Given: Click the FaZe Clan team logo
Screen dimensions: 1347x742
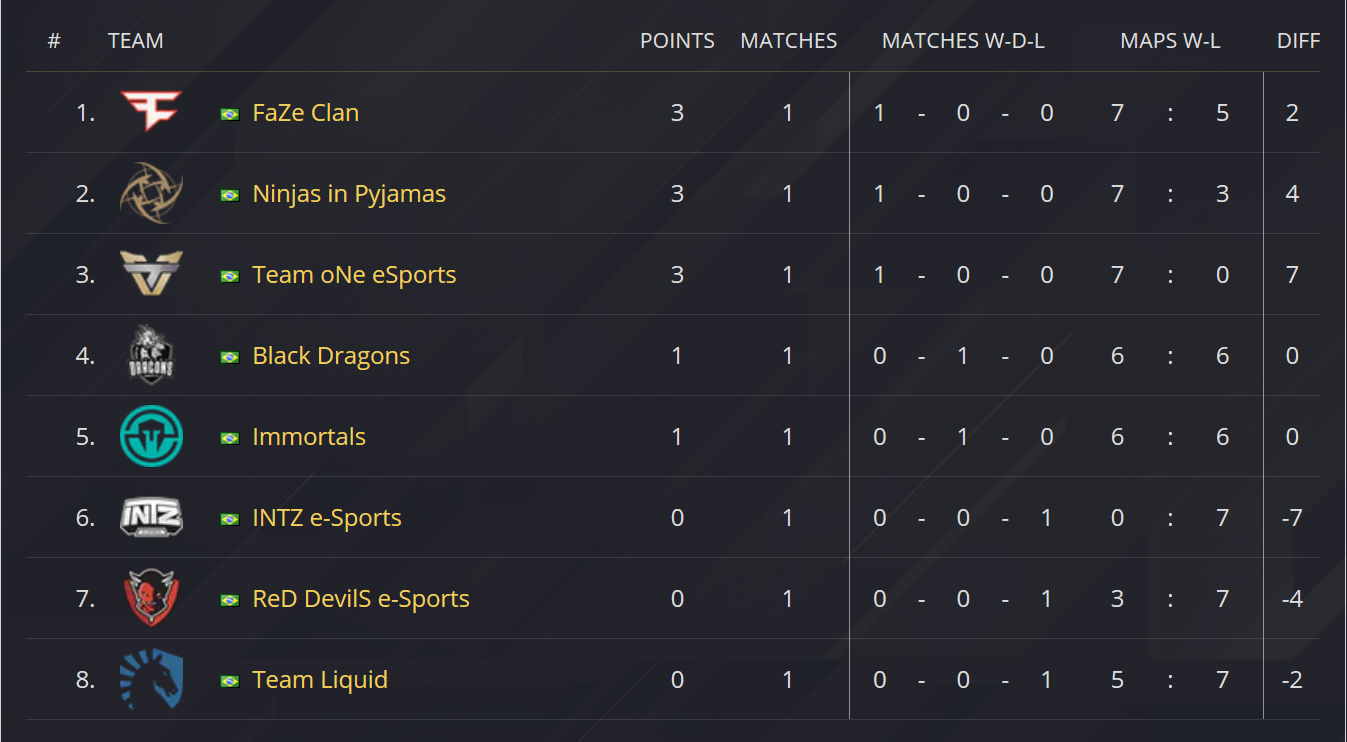Looking at the screenshot, I should 151,111.
